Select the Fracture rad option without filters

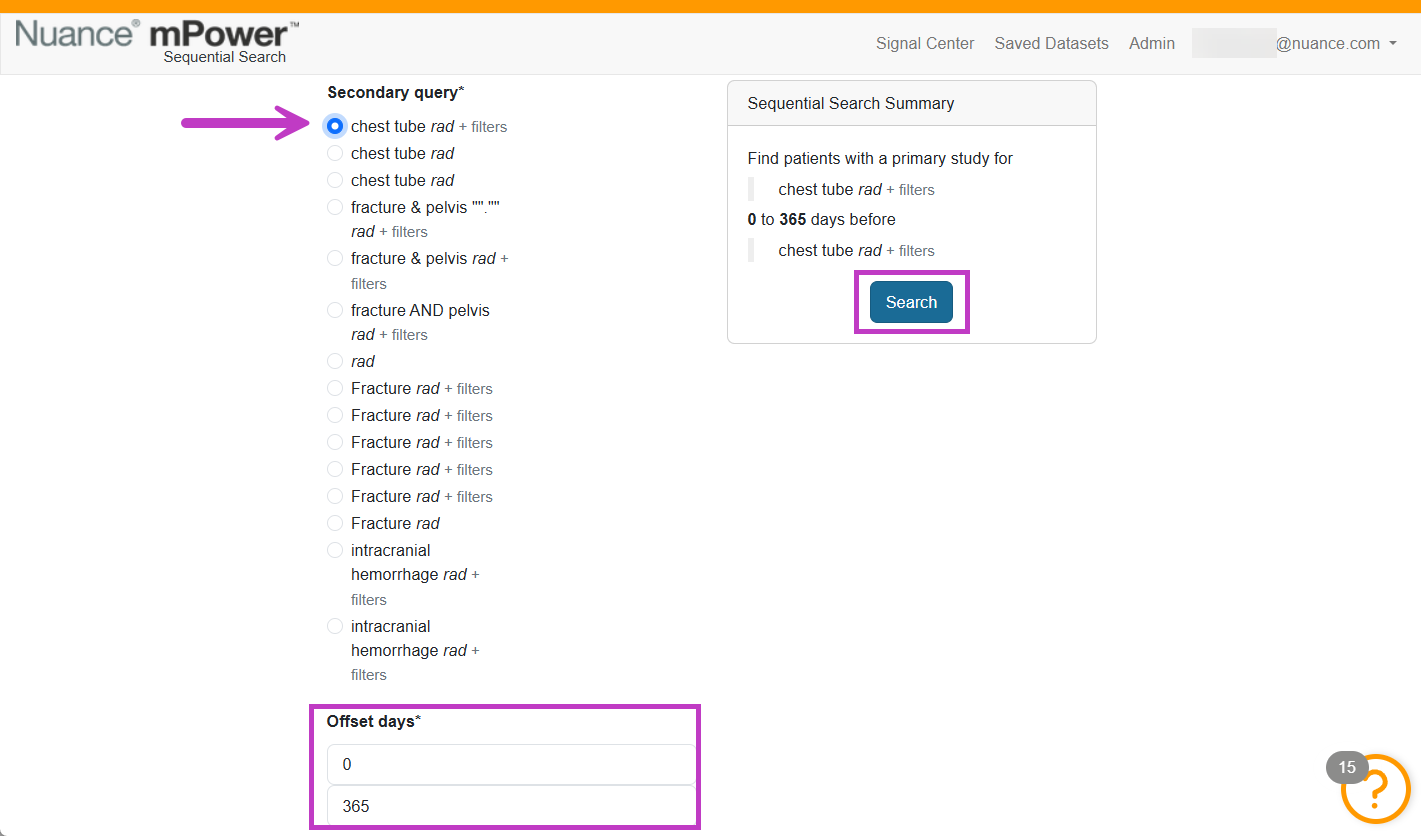pos(335,523)
